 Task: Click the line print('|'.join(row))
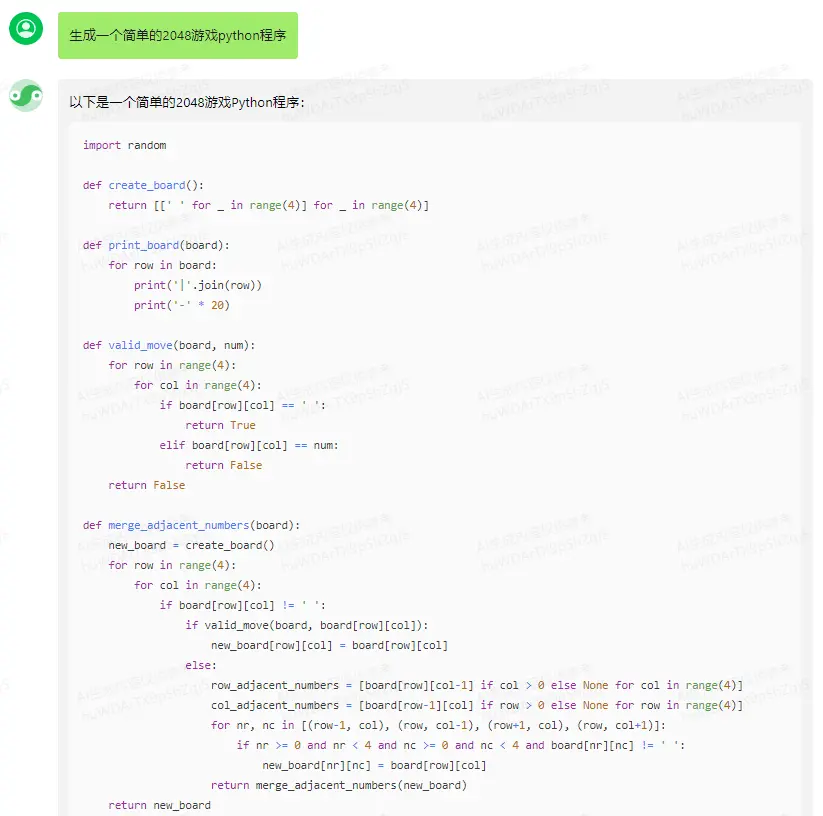(198, 285)
